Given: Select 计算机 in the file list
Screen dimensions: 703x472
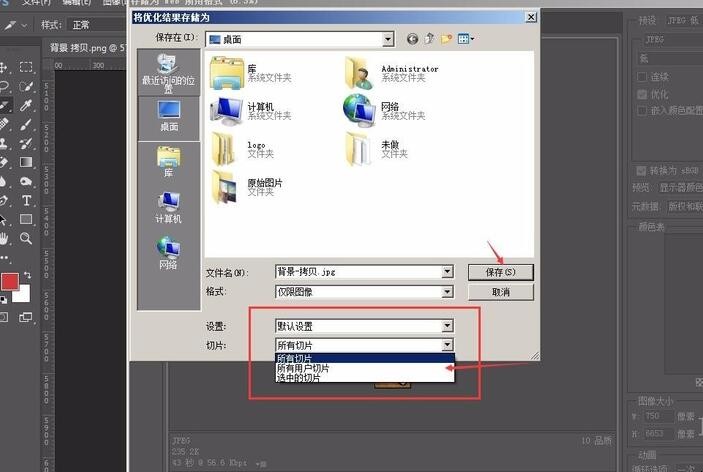Looking at the screenshot, I should [251, 111].
